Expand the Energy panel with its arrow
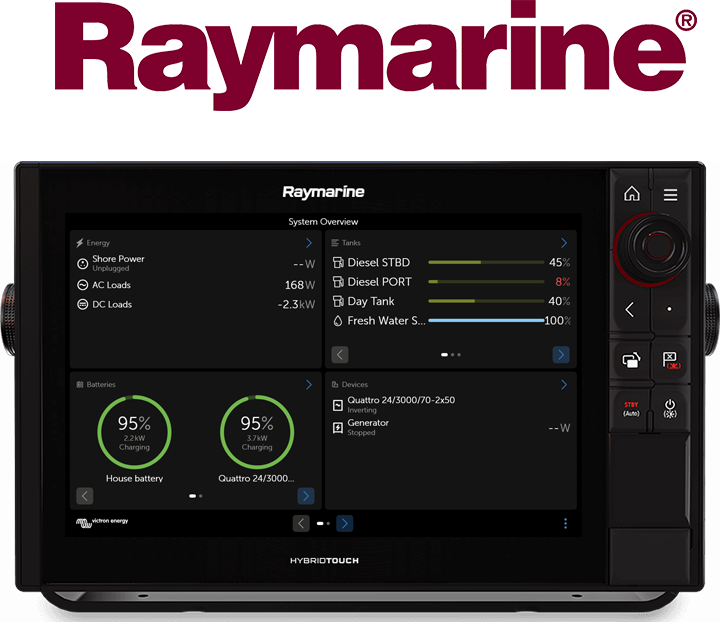Screen dimensions: 720x622 point(308,243)
